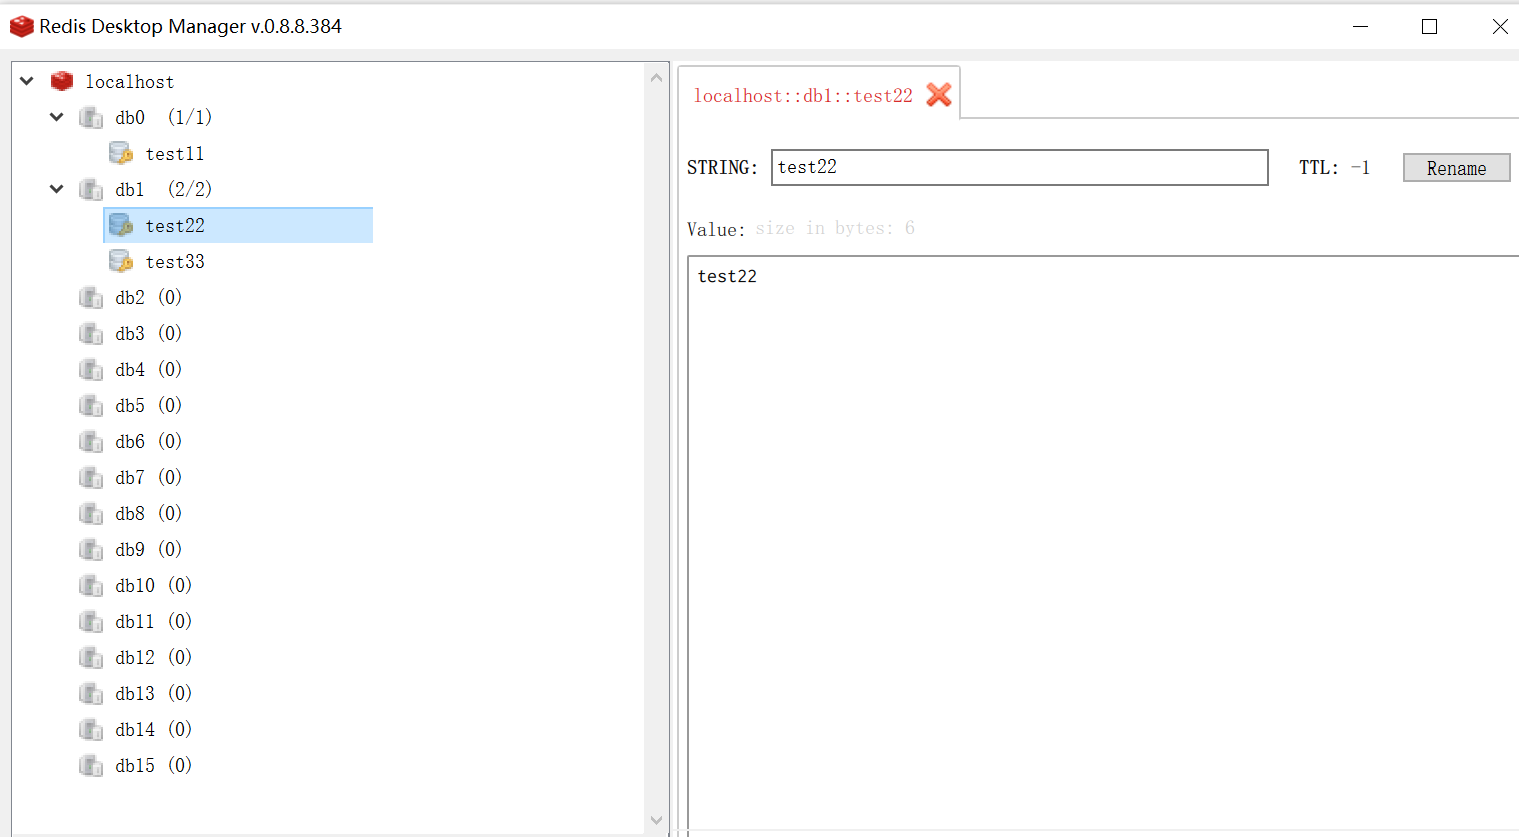
Task: Select the db15 (0) label
Action: [x=153, y=766]
